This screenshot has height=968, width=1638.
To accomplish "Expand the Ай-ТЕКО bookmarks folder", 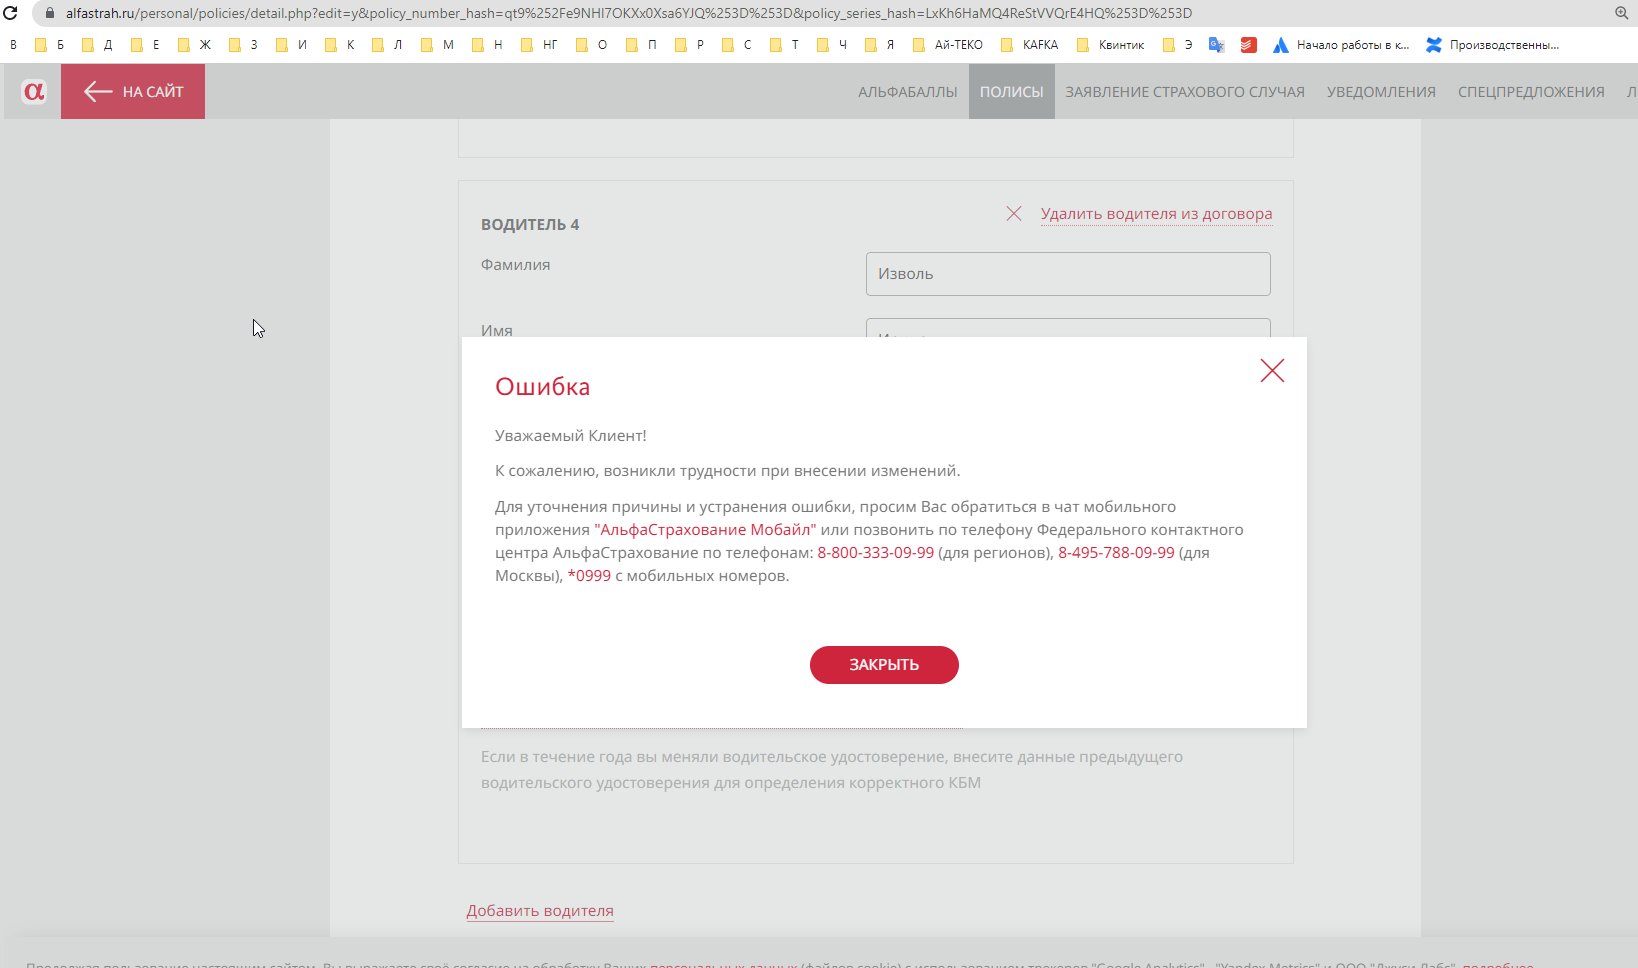I will (x=947, y=45).
